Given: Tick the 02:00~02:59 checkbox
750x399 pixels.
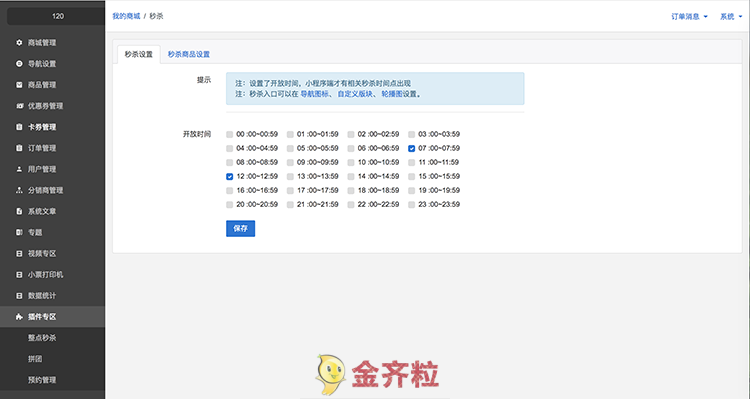Looking at the screenshot, I should (351, 134).
